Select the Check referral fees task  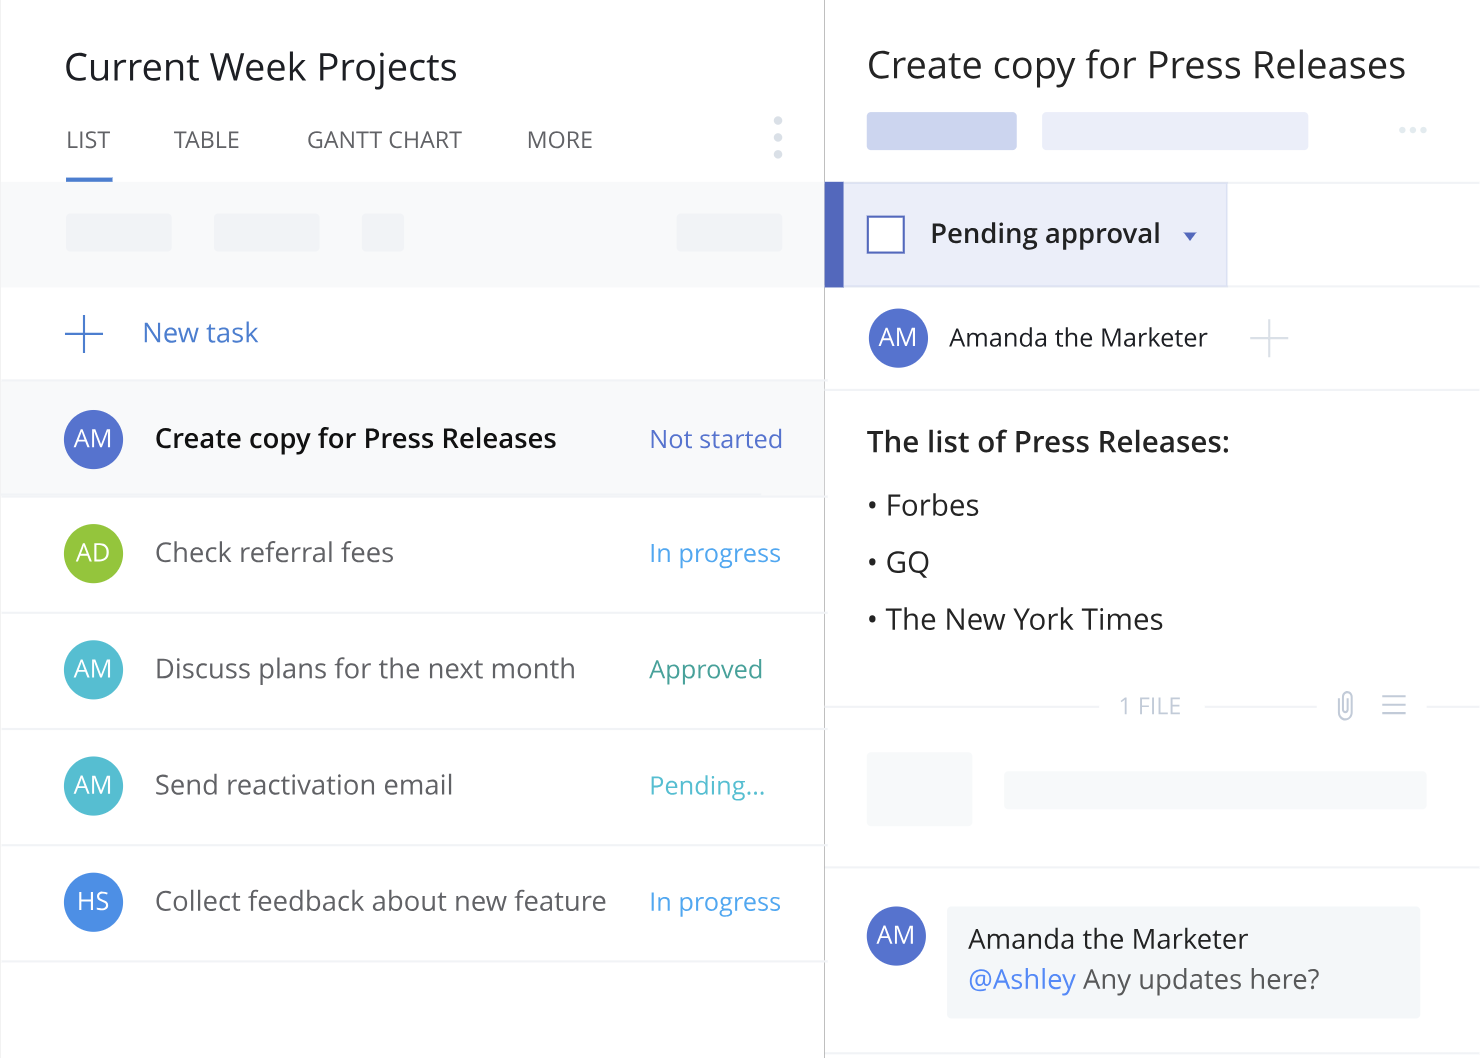274,553
